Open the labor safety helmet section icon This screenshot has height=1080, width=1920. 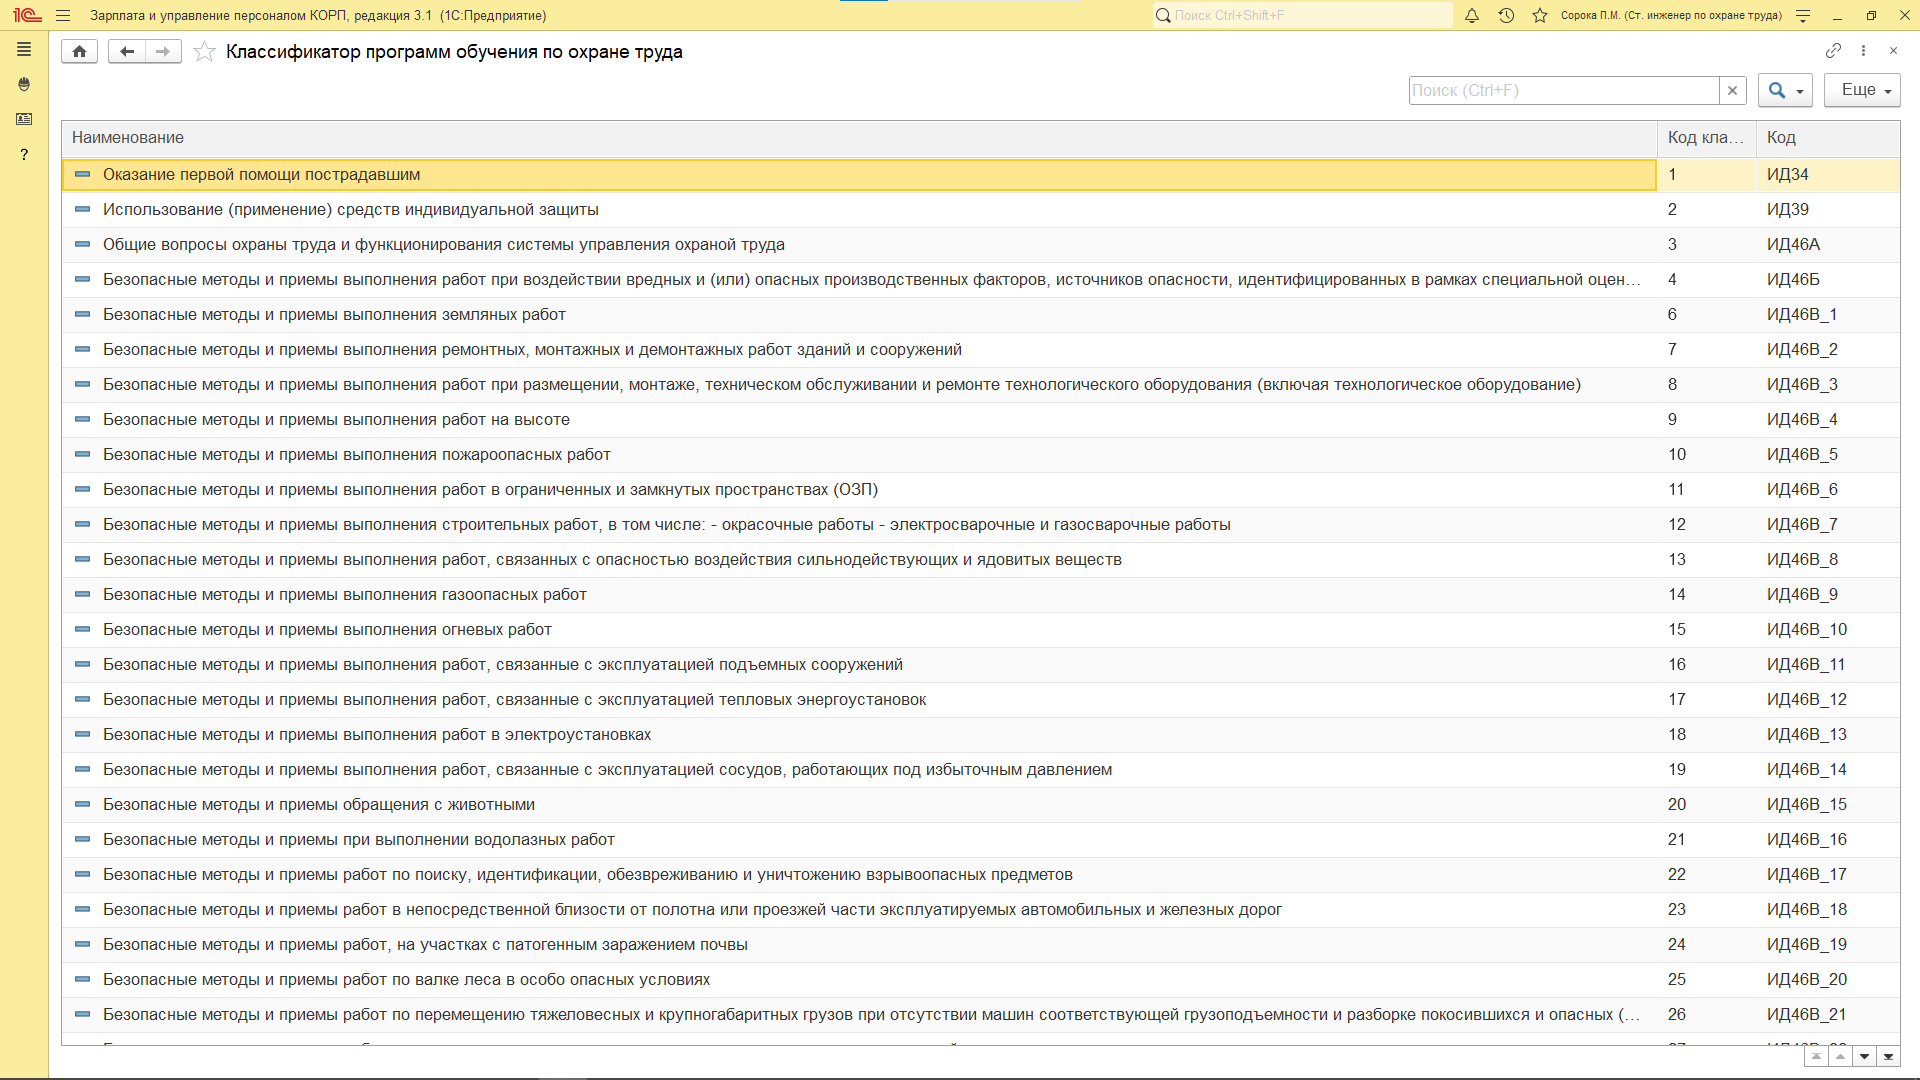24,84
